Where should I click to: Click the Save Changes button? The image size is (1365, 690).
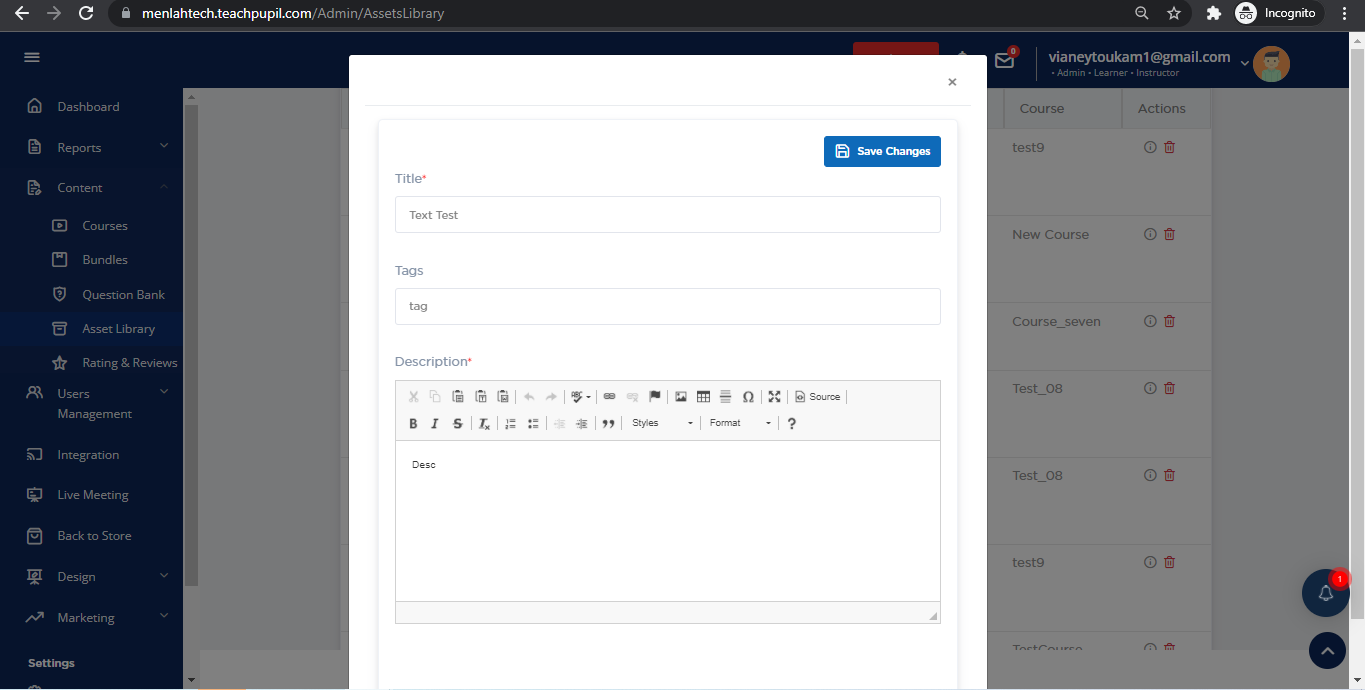tap(882, 151)
